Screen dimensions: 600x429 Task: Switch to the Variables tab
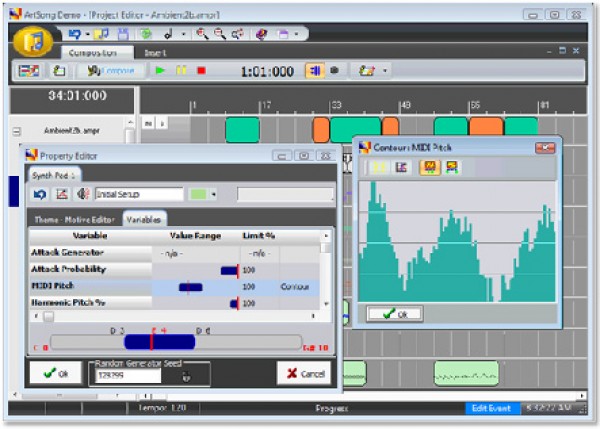[145, 219]
